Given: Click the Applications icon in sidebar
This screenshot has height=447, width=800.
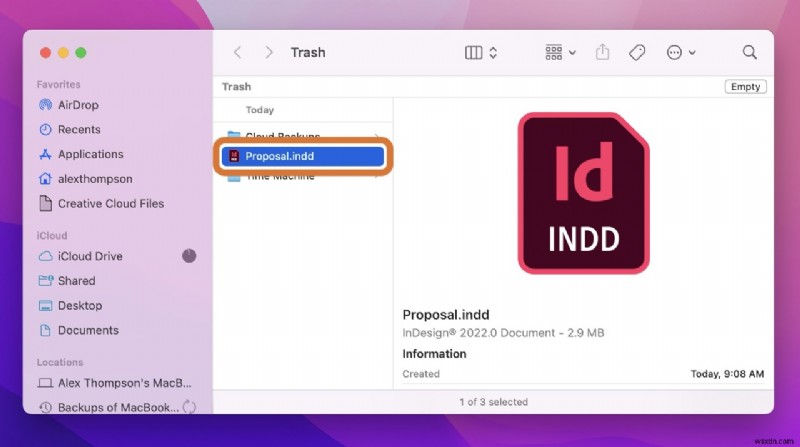Looking at the screenshot, I should (x=45, y=154).
